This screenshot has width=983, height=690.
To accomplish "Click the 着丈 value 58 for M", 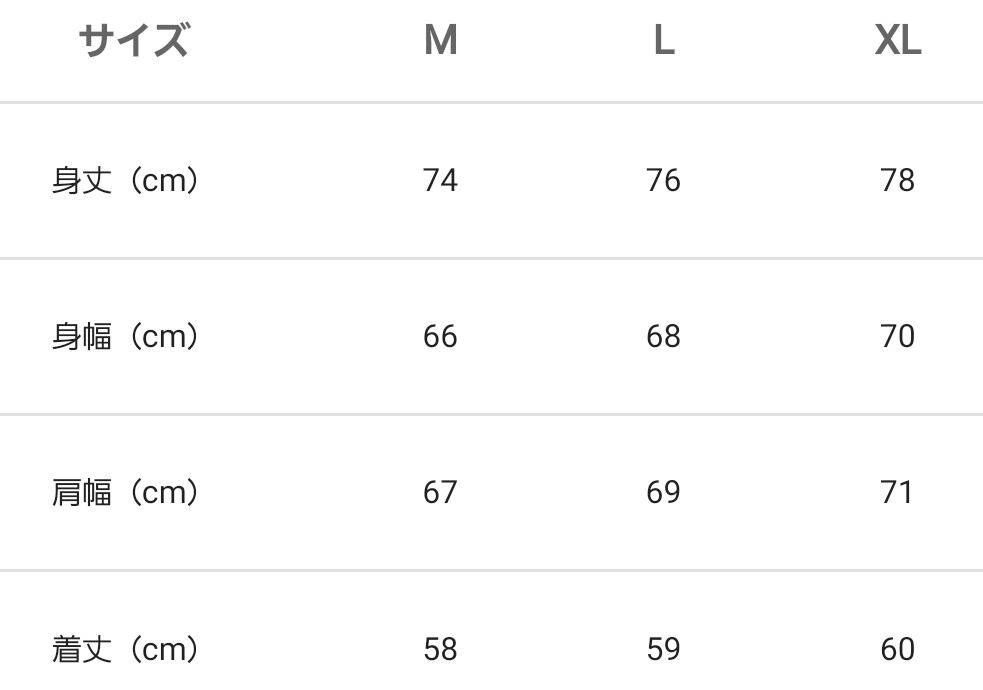I will click(x=440, y=650).
